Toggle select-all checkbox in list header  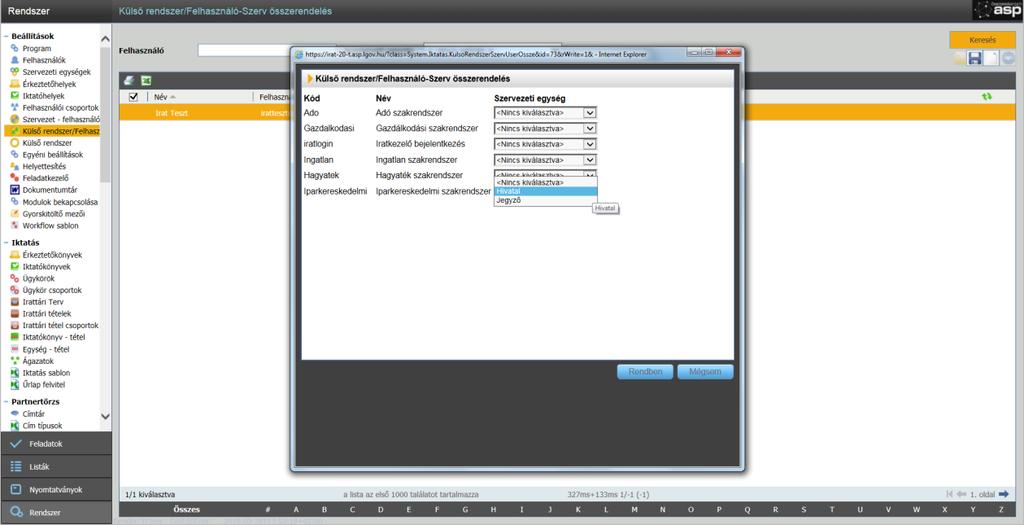coord(133,97)
